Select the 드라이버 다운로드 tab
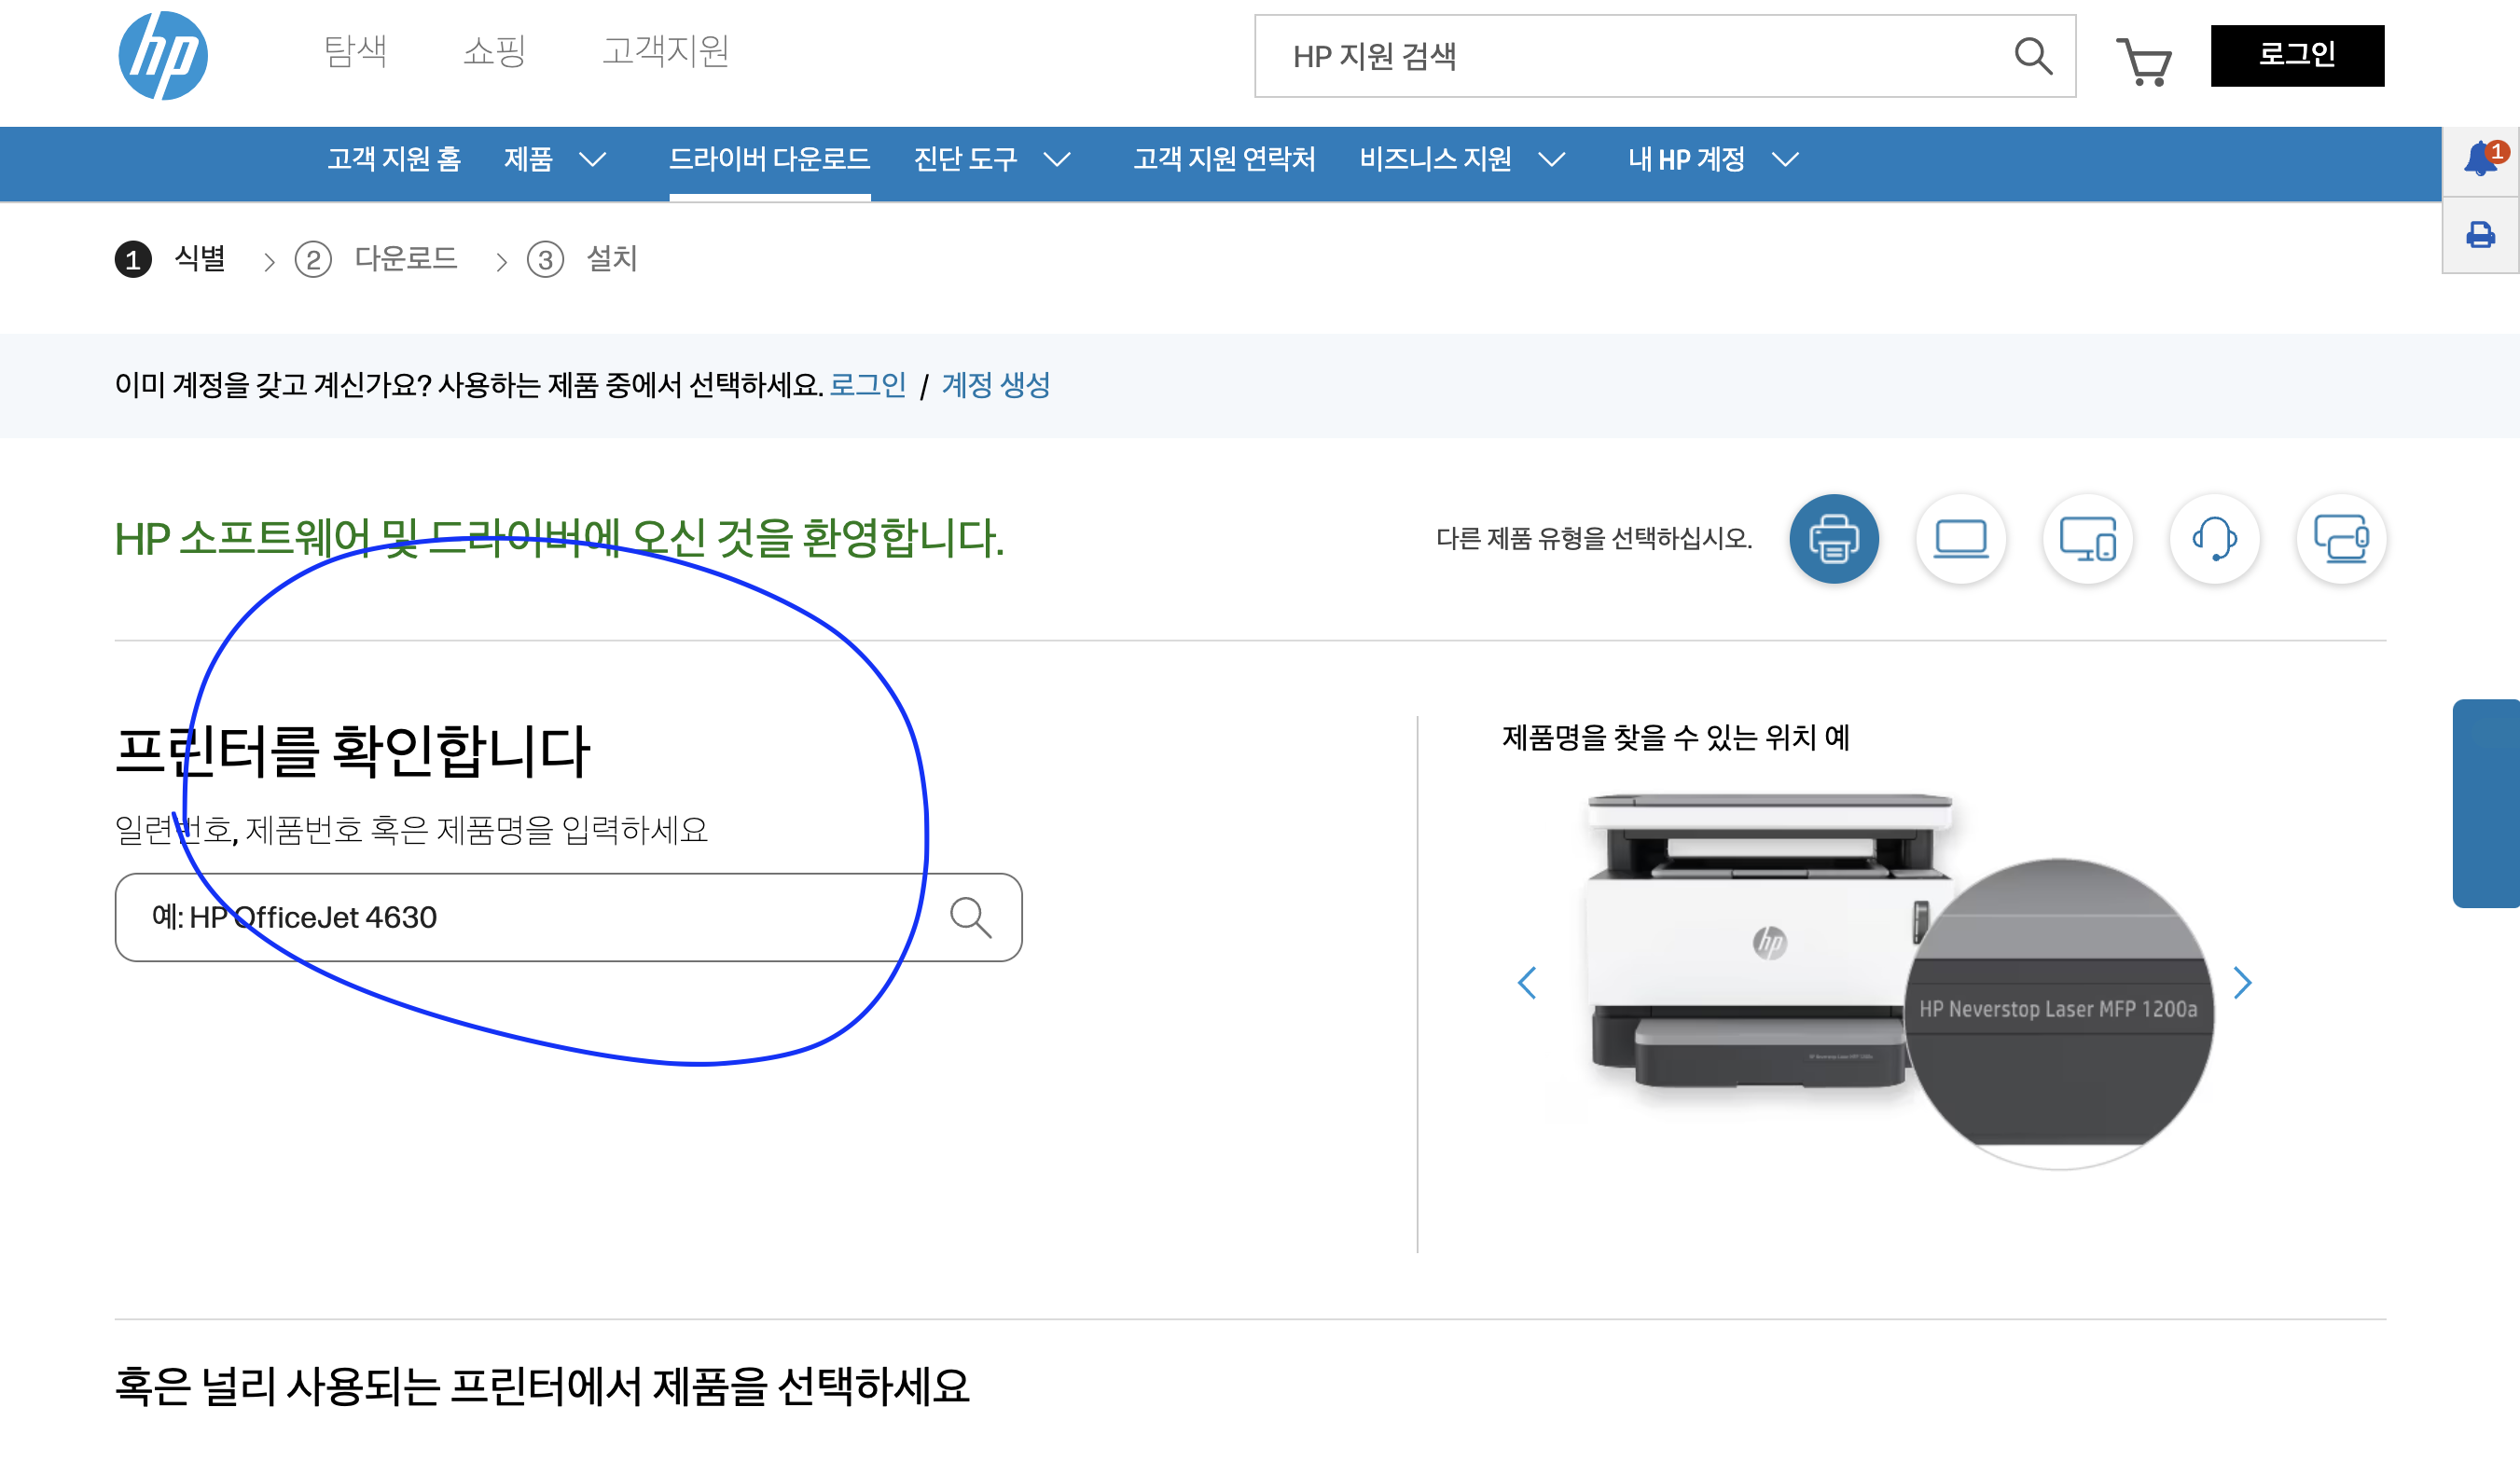2520x1462 pixels. tap(769, 159)
